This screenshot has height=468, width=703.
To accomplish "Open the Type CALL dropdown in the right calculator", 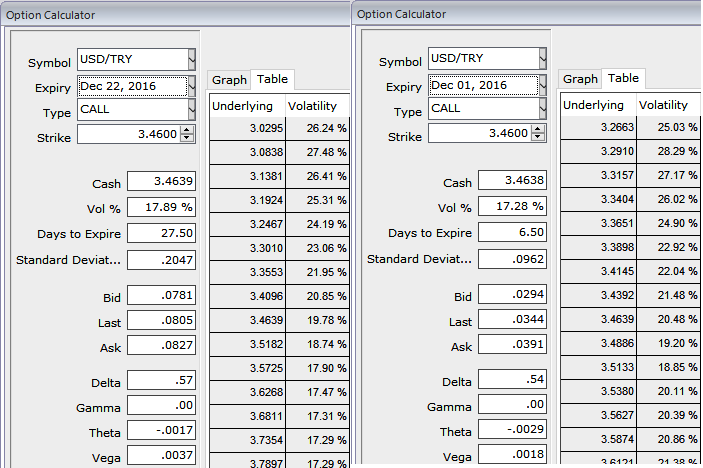I will click(x=542, y=108).
